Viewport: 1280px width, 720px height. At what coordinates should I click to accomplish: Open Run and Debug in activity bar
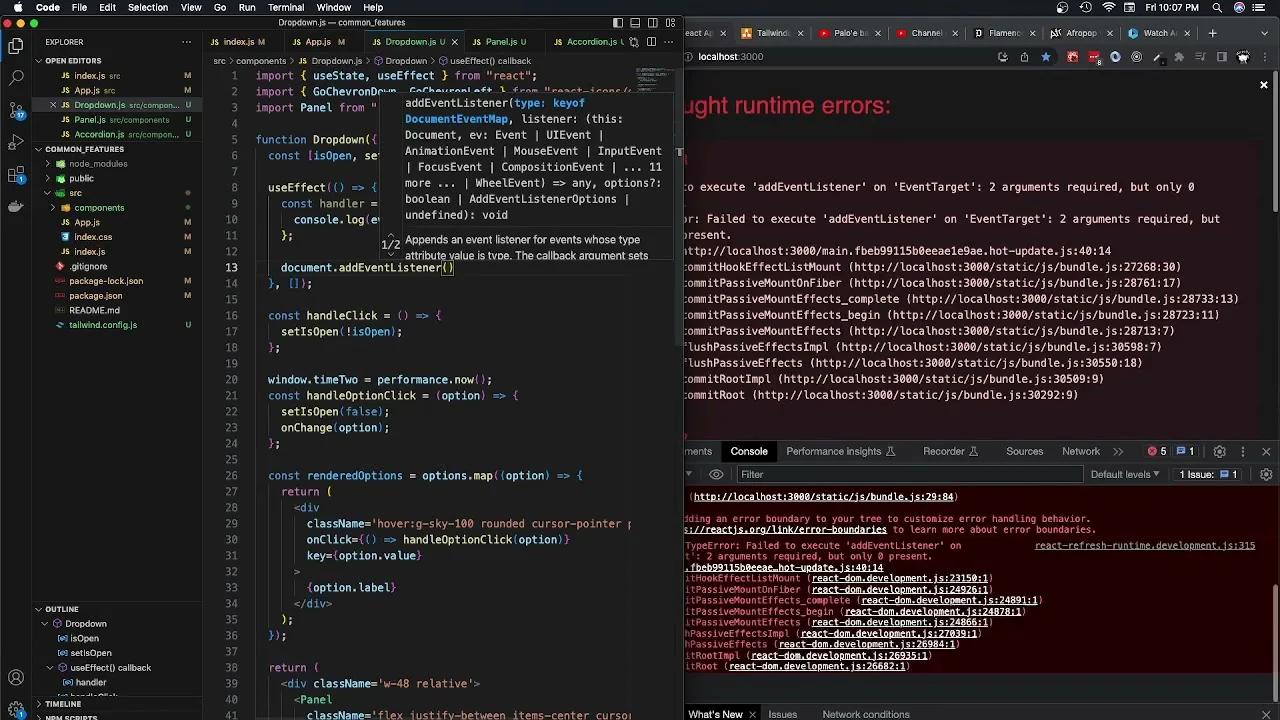15,140
